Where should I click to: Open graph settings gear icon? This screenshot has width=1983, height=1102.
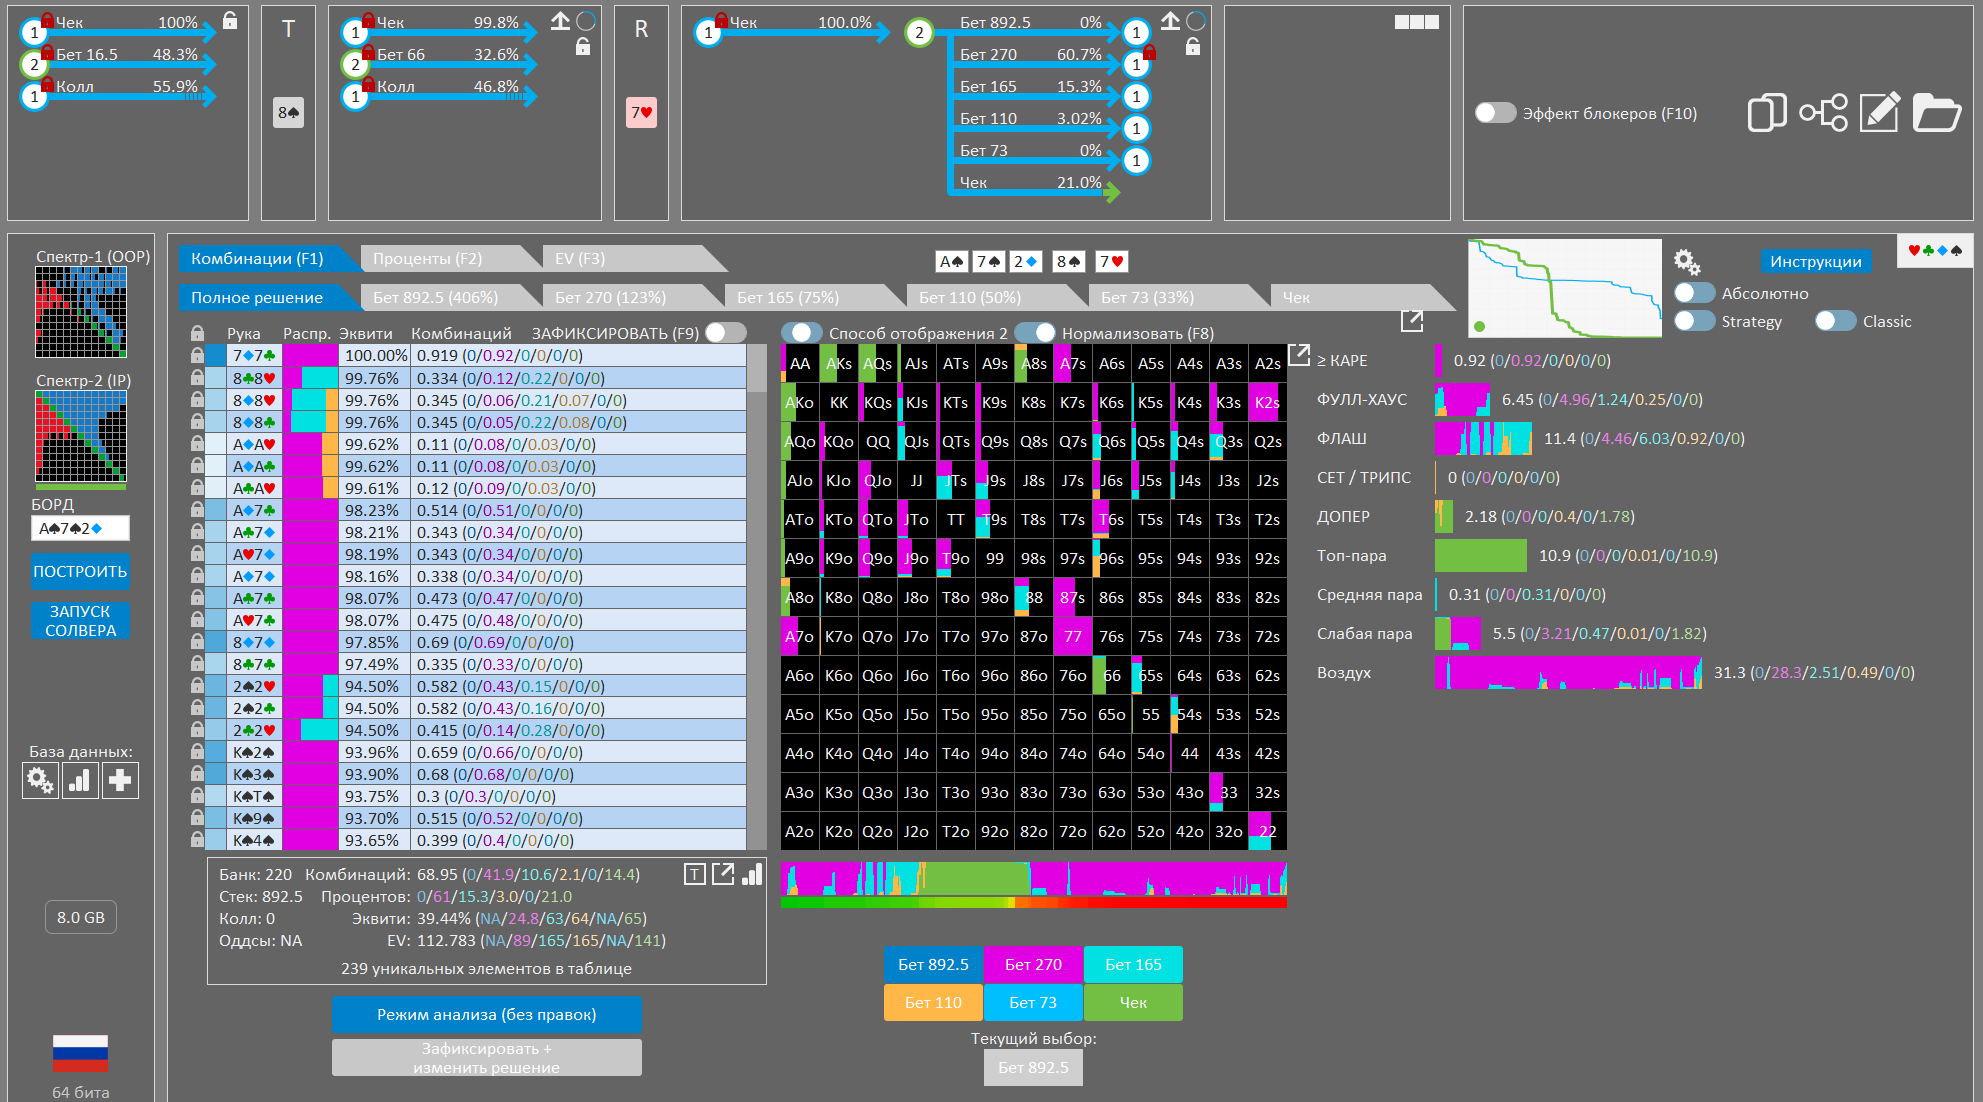[1687, 262]
